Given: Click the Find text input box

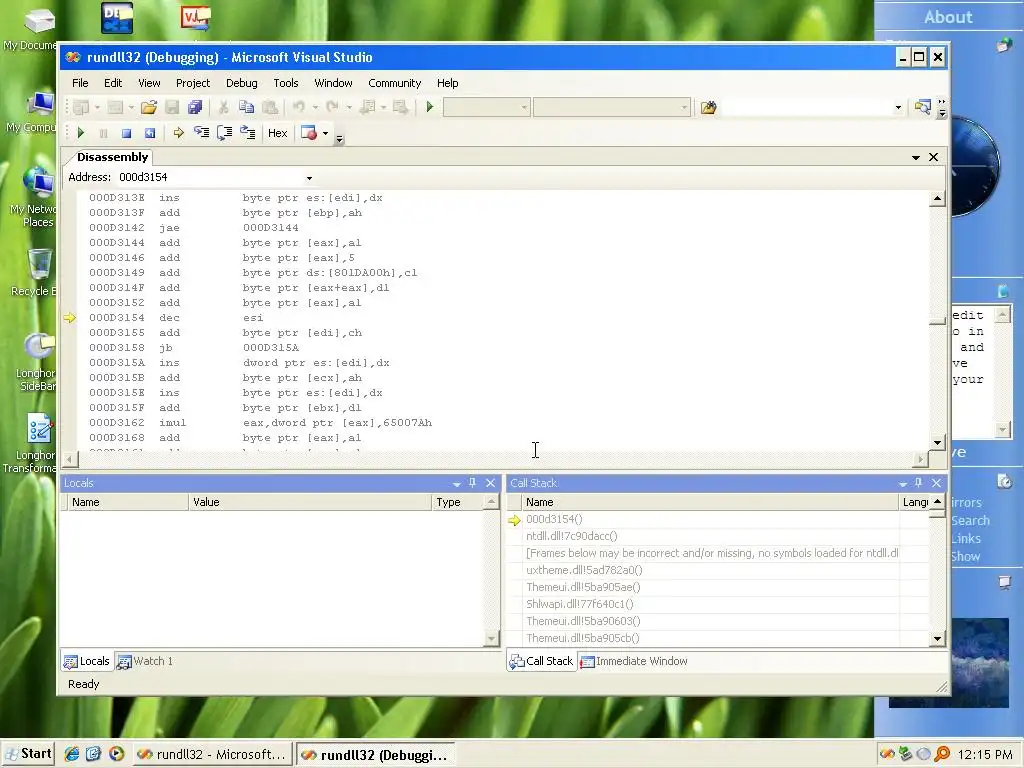Looking at the screenshot, I should tap(806, 108).
